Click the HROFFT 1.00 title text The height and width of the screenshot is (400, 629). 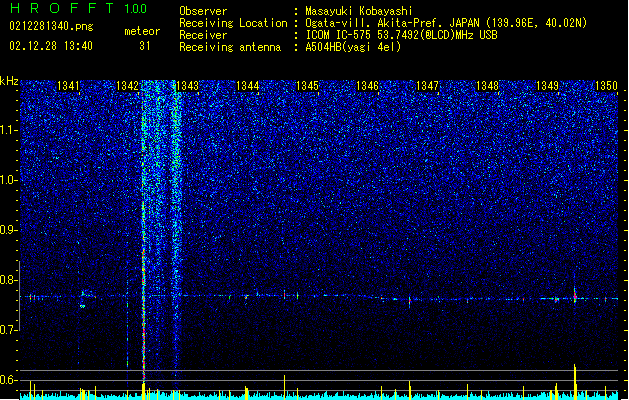(x=79, y=8)
